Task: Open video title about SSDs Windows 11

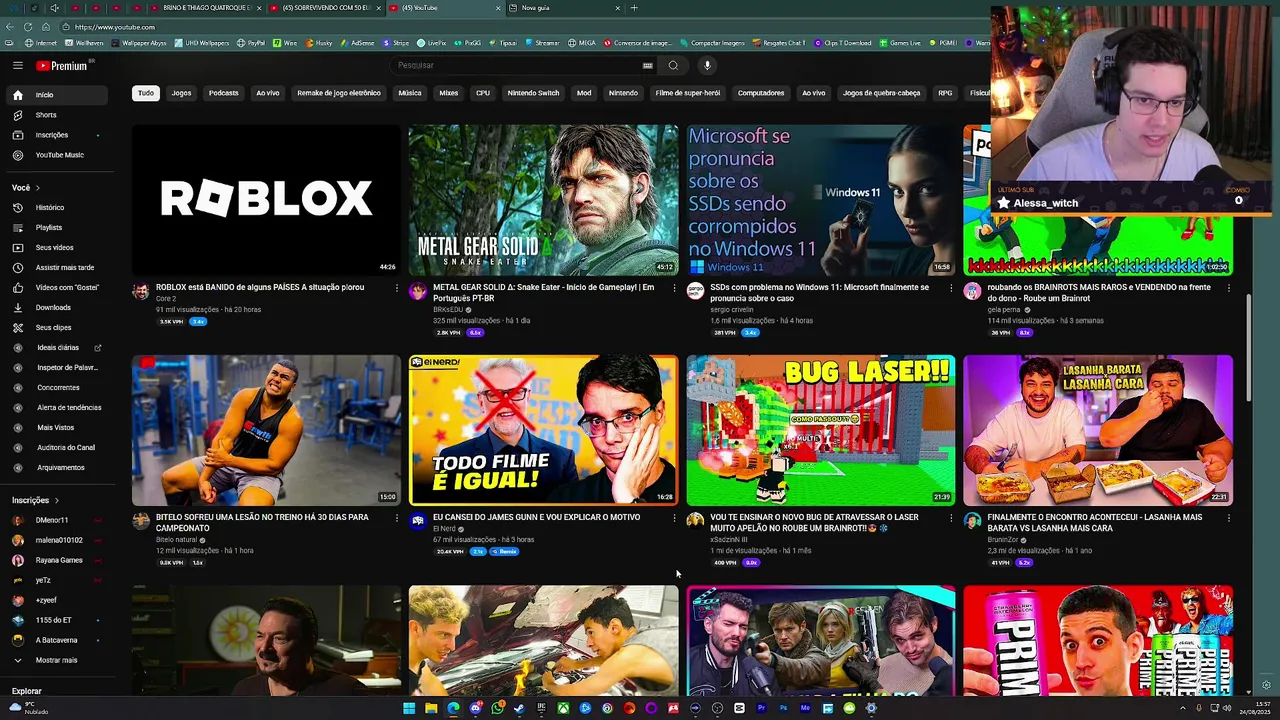Action: (820, 292)
